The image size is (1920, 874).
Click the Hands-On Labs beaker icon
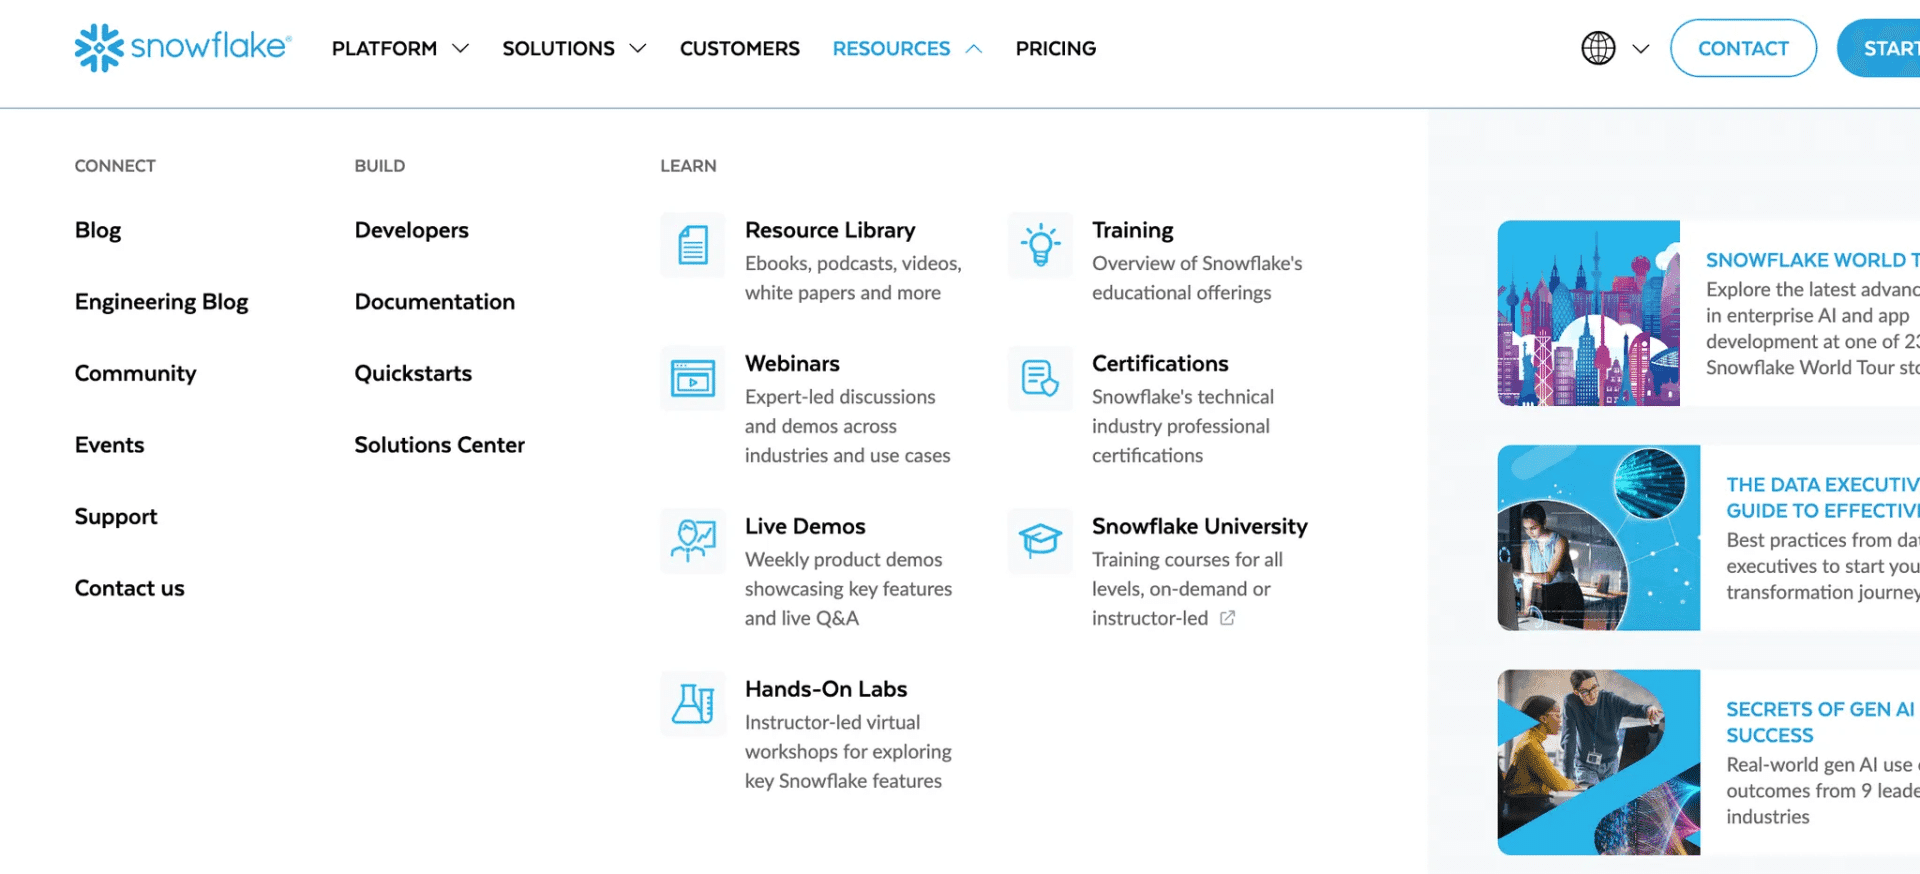[693, 704]
